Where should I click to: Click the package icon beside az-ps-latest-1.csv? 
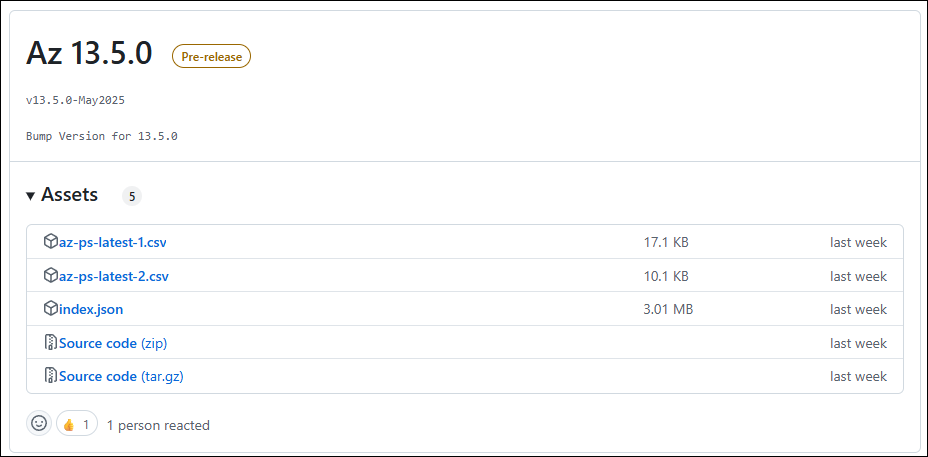coord(51,242)
